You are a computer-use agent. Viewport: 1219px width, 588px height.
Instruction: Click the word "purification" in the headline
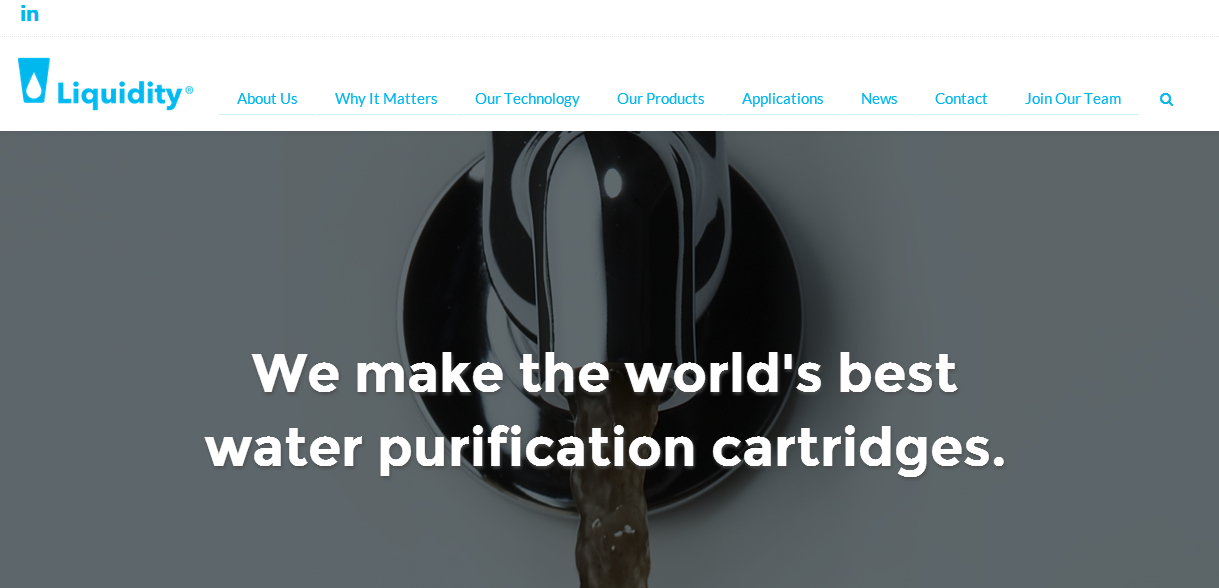click(536, 447)
